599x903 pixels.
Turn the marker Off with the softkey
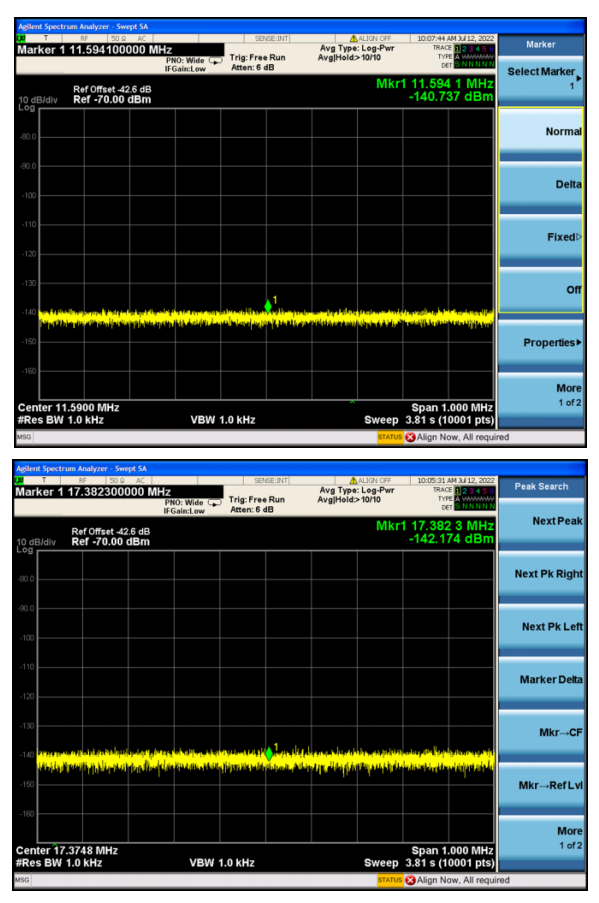click(541, 290)
